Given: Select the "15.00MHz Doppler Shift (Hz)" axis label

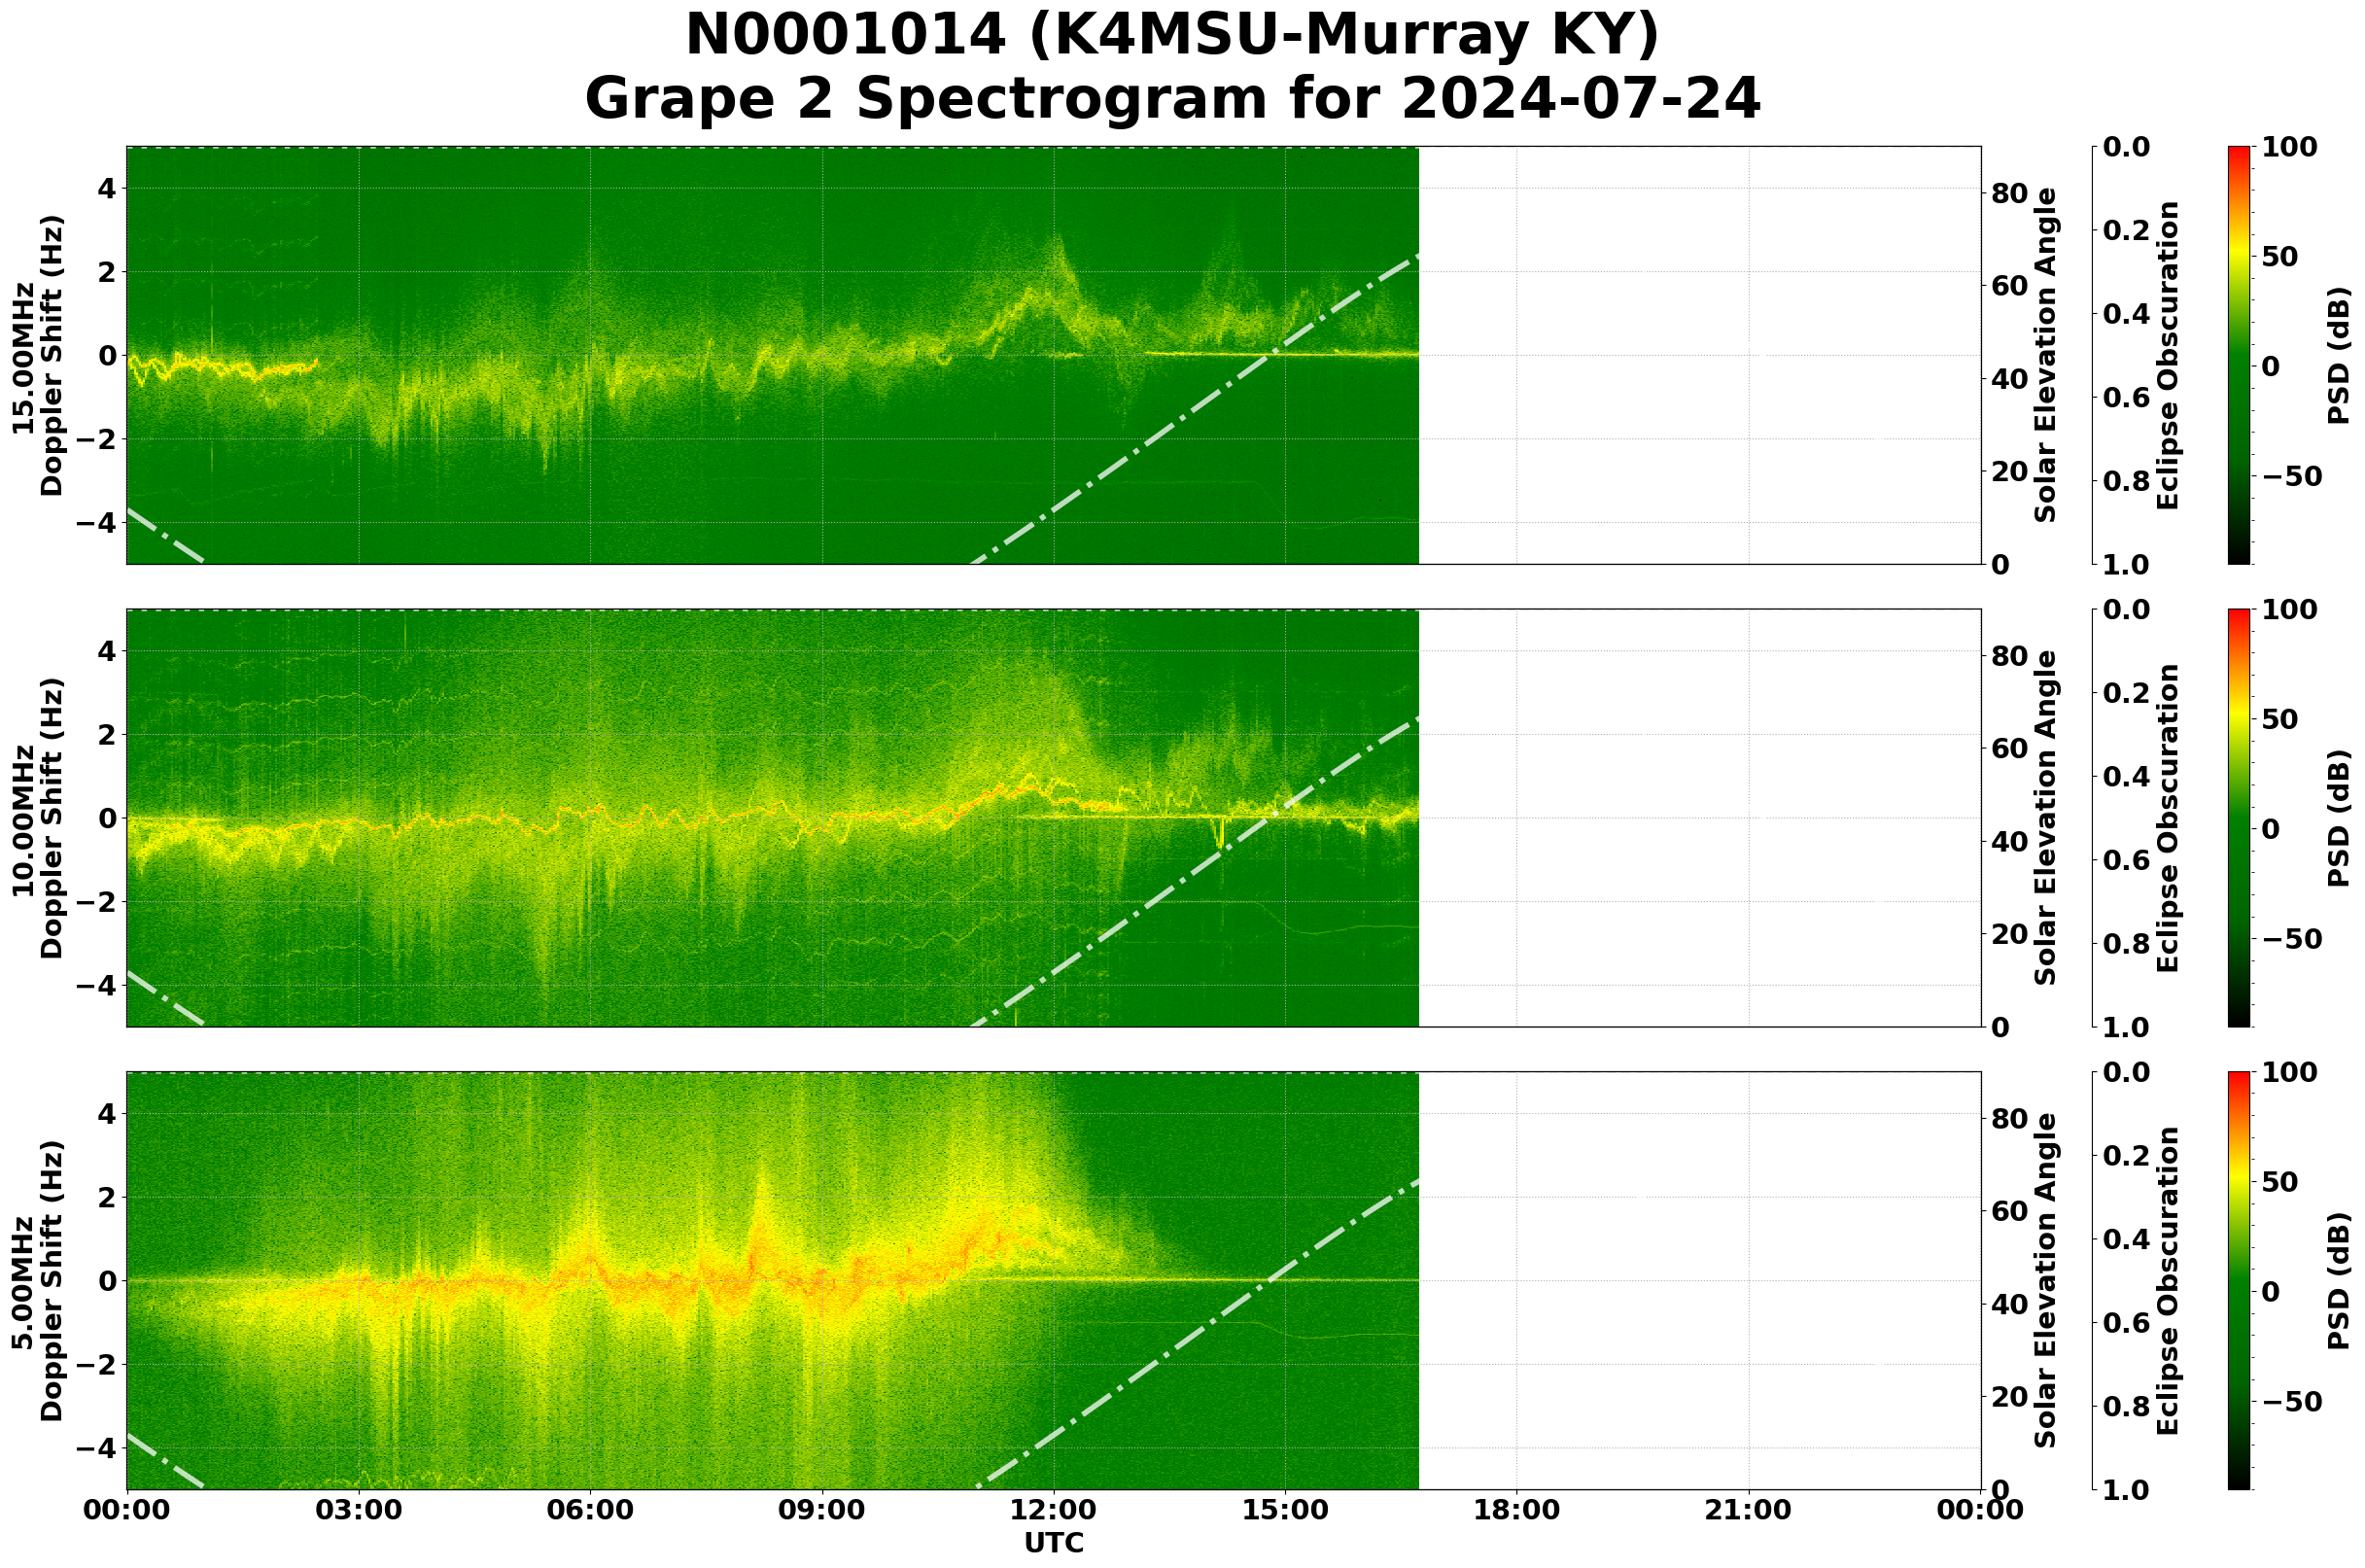Looking at the screenshot, I should coord(37,355).
